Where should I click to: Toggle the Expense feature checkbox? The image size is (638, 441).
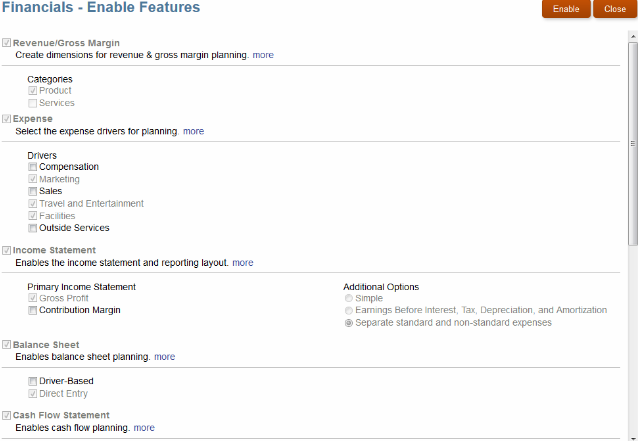pyautogui.click(x=7, y=119)
